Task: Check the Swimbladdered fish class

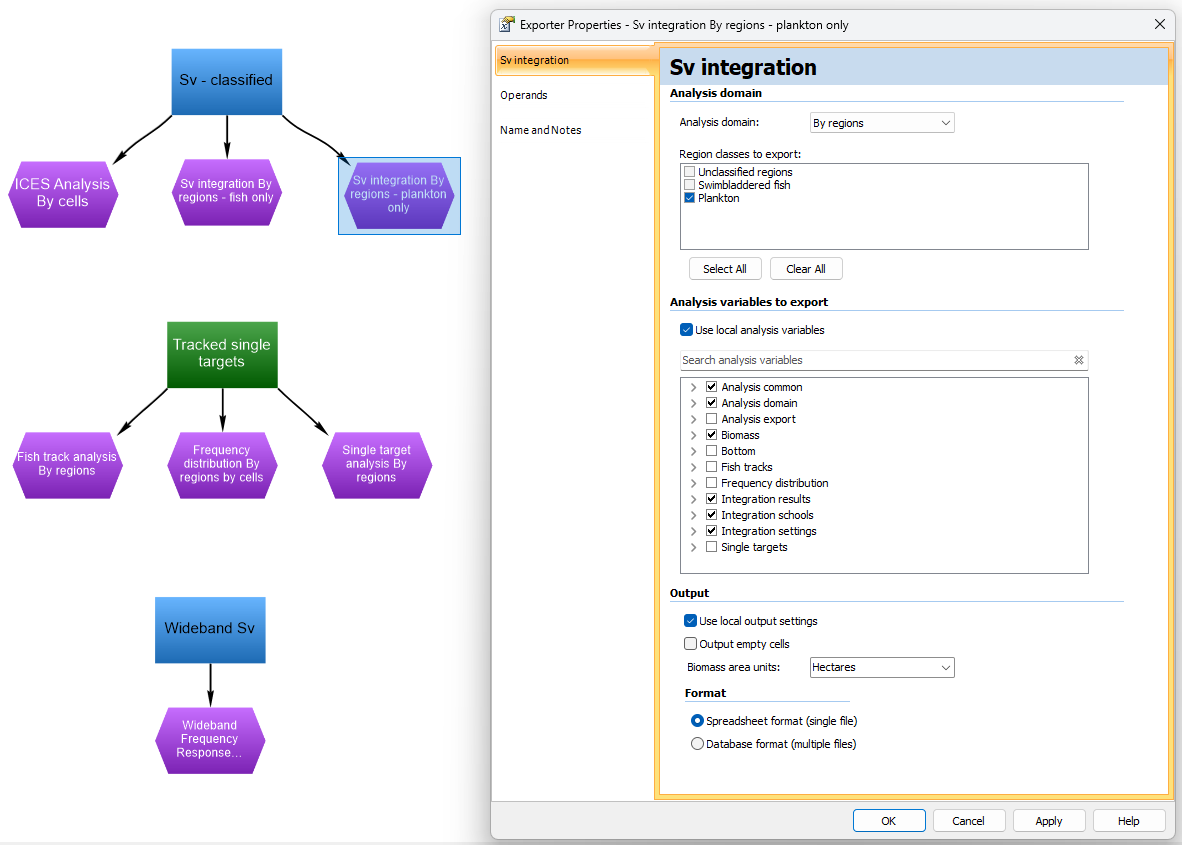Action: pos(689,185)
